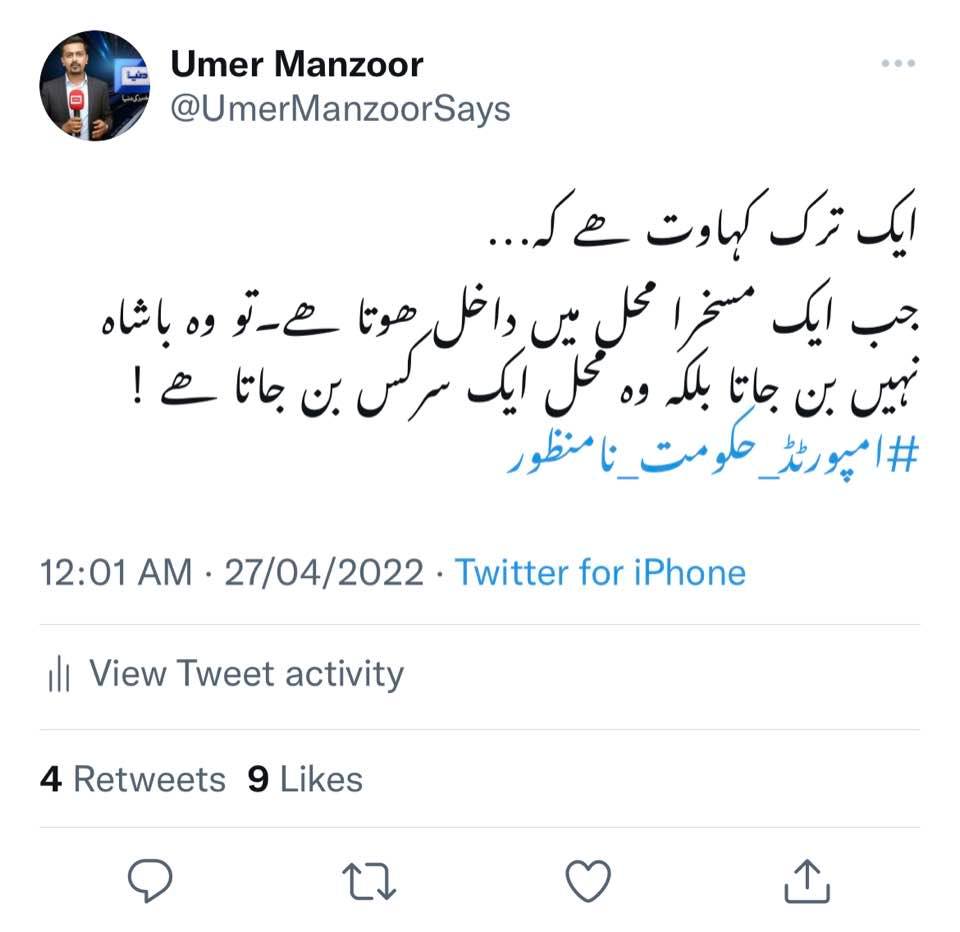View Tweet activity details

(247, 674)
